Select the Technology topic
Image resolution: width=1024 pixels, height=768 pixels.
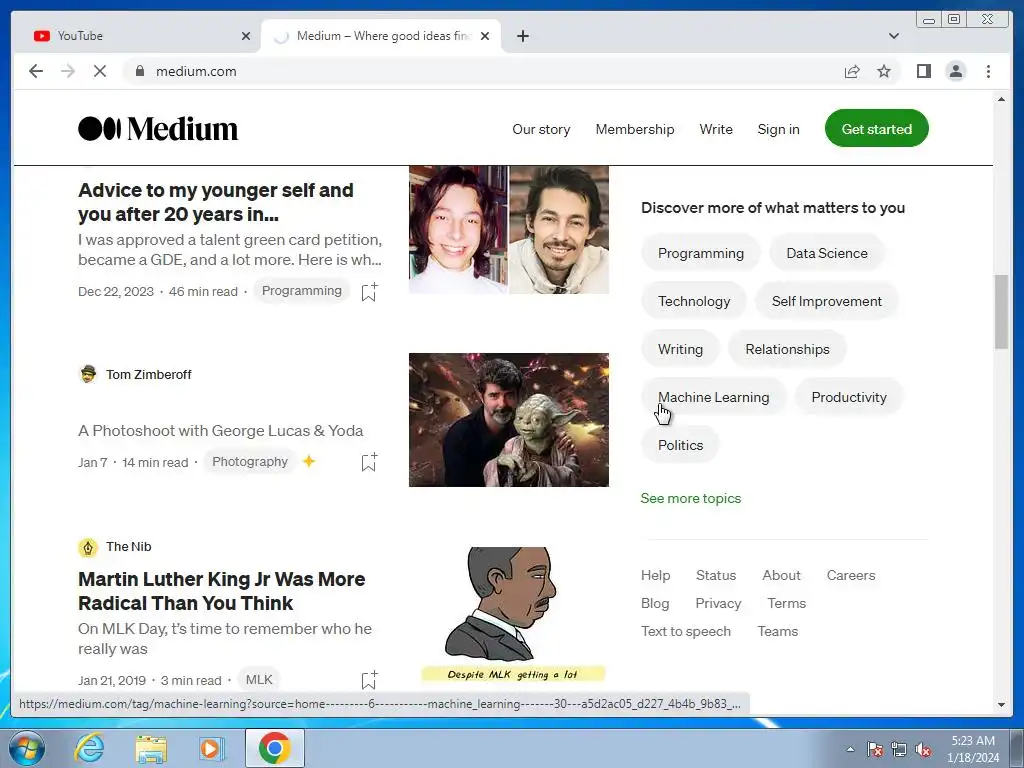[694, 301]
